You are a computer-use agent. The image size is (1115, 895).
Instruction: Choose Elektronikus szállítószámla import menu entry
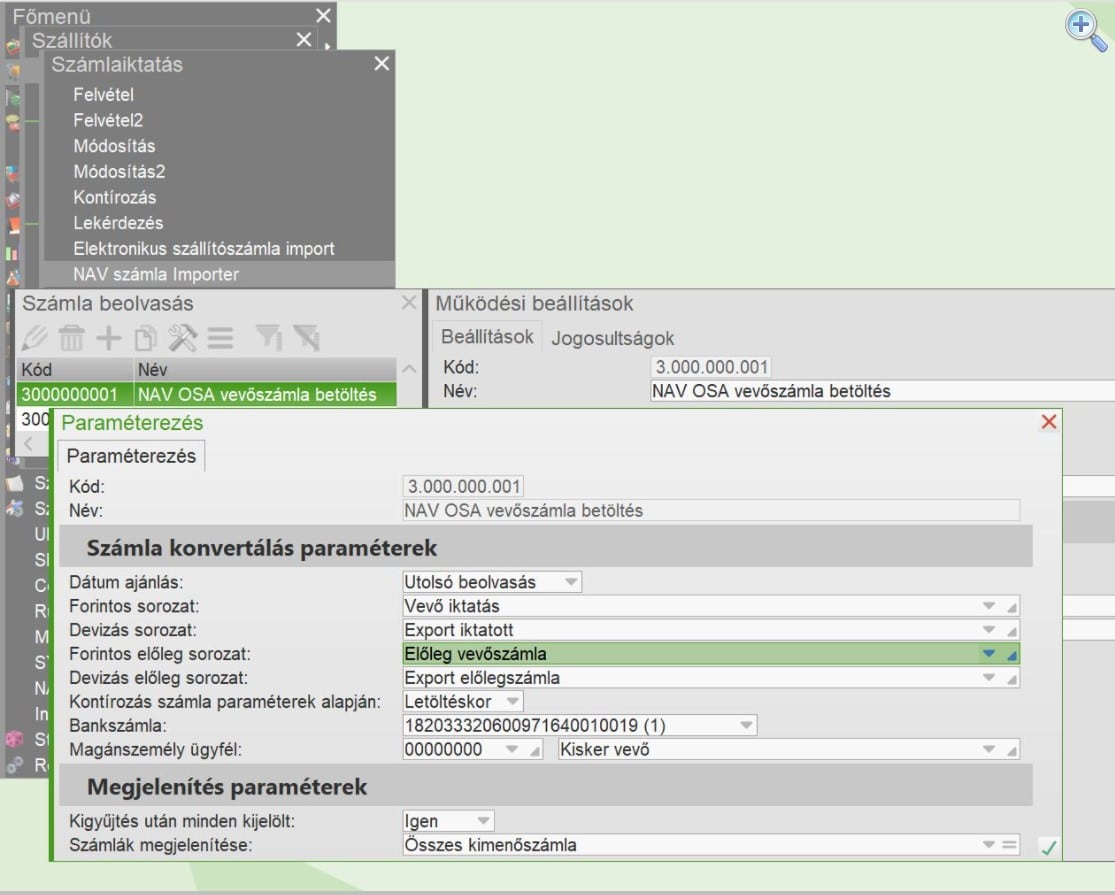click(x=204, y=248)
